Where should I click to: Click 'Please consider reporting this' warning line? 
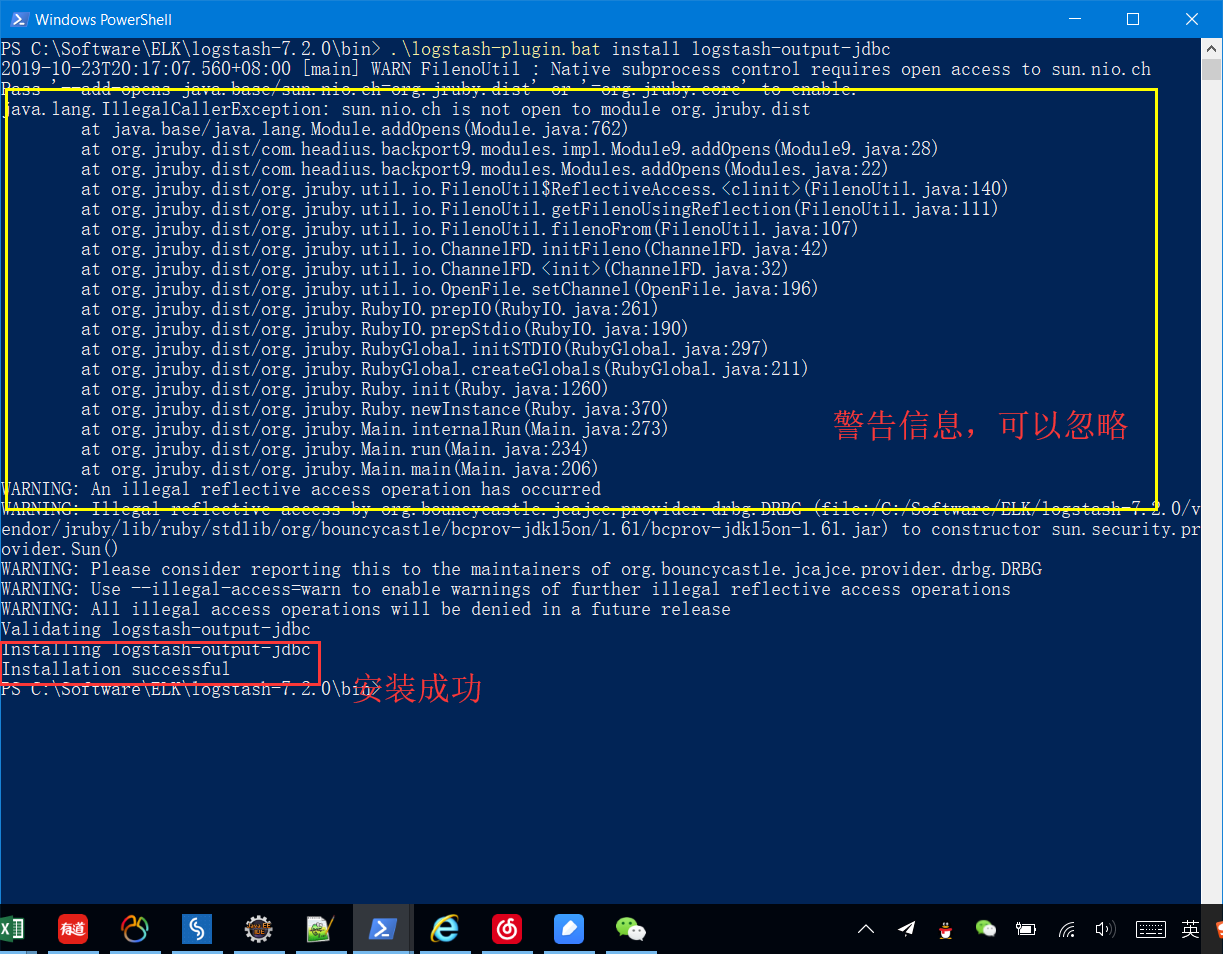(521, 569)
